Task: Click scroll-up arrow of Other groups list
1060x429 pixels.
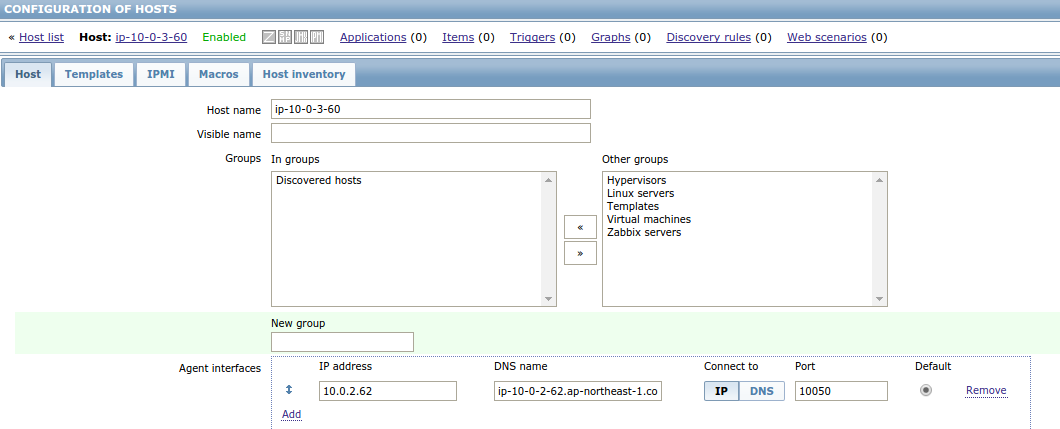Action: click(879, 180)
